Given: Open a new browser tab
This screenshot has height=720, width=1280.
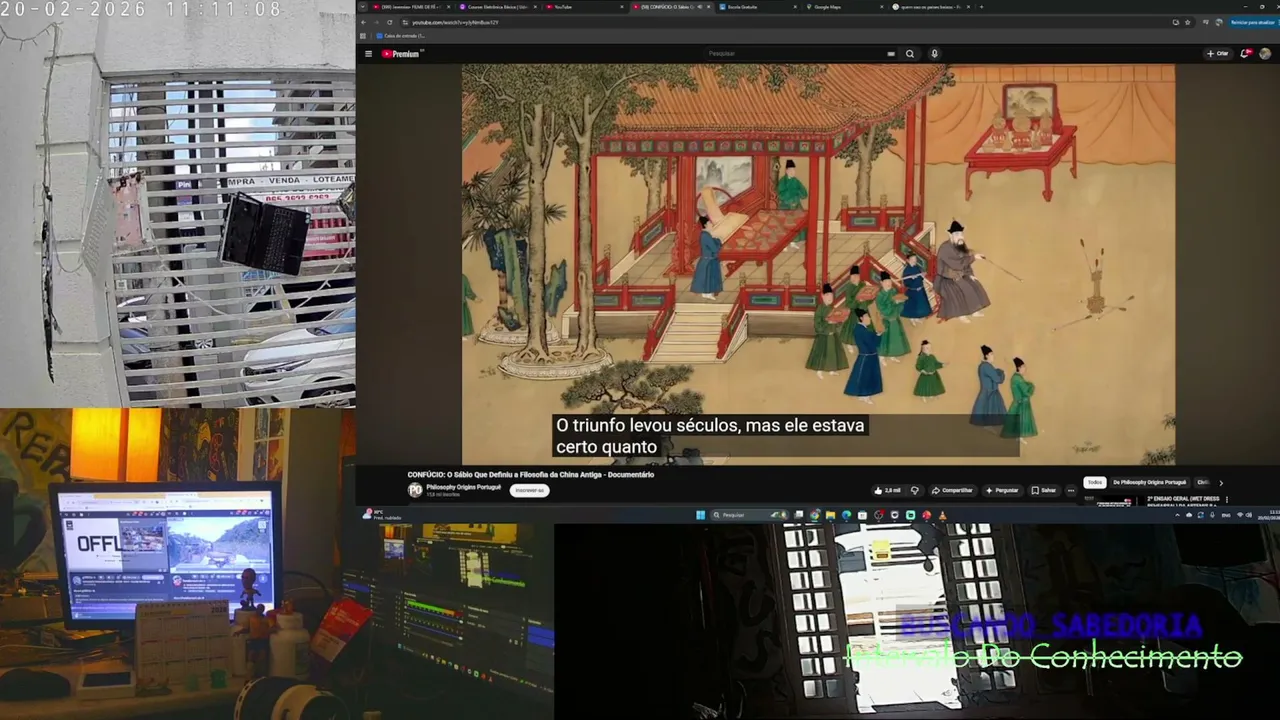Looking at the screenshot, I should click(981, 7).
